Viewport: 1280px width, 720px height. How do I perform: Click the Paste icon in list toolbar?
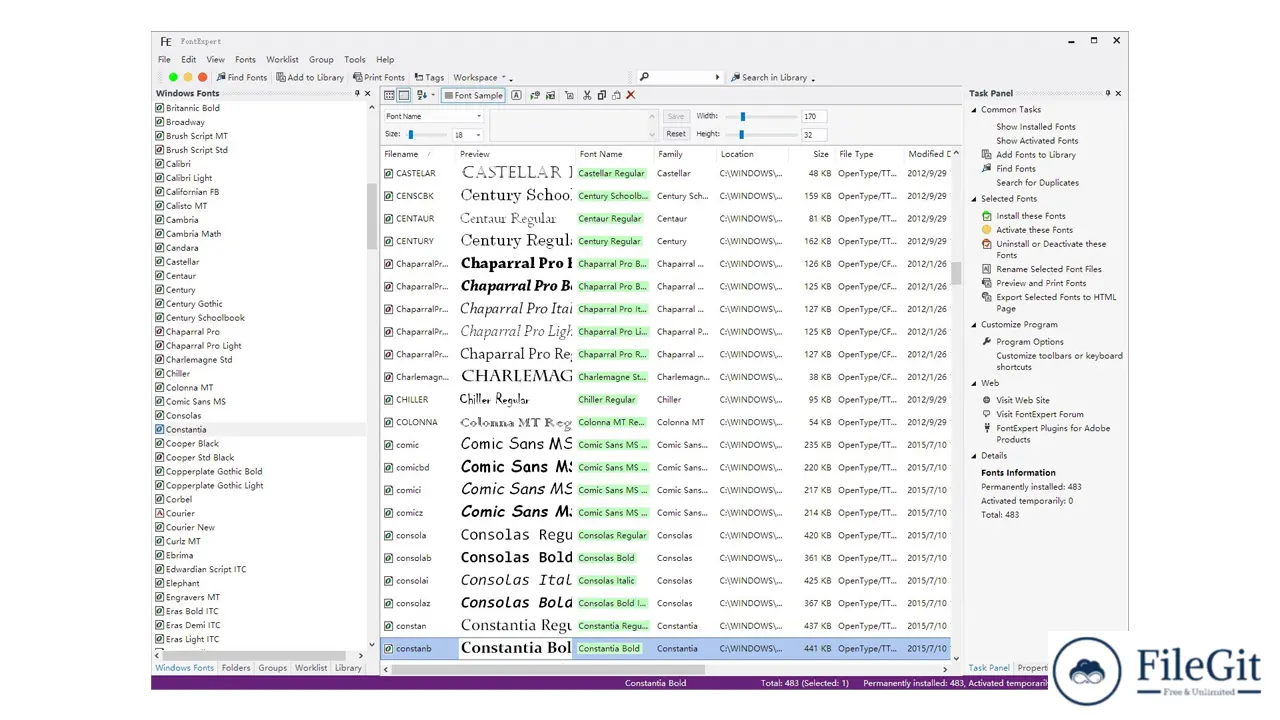(x=616, y=95)
